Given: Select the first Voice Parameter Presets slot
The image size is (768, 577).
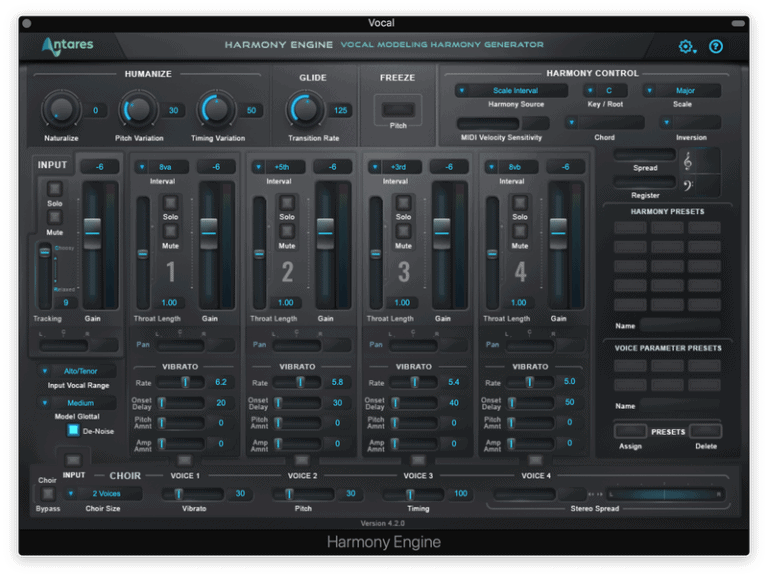Looking at the screenshot, I should click(x=630, y=365).
